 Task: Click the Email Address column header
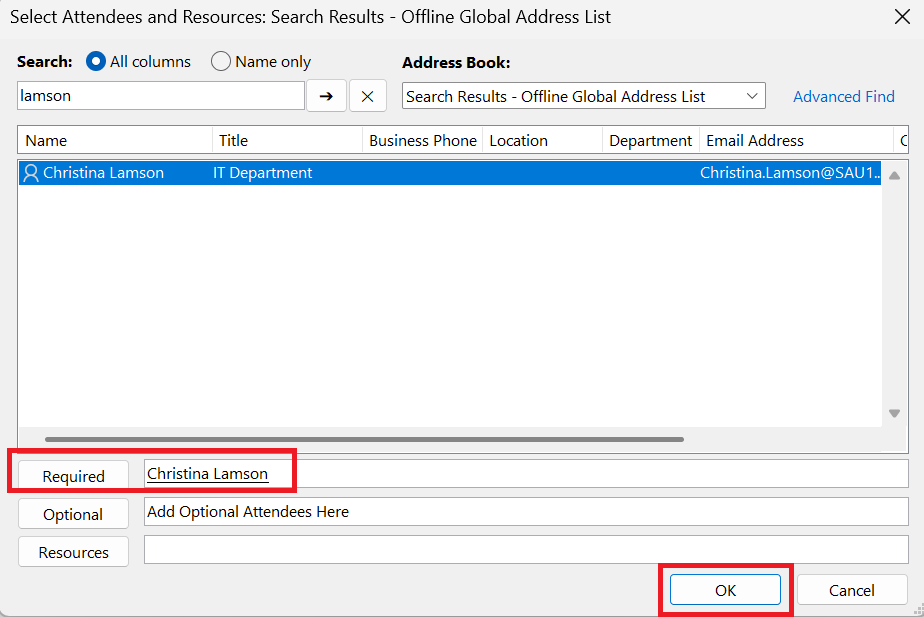tap(795, 140)
